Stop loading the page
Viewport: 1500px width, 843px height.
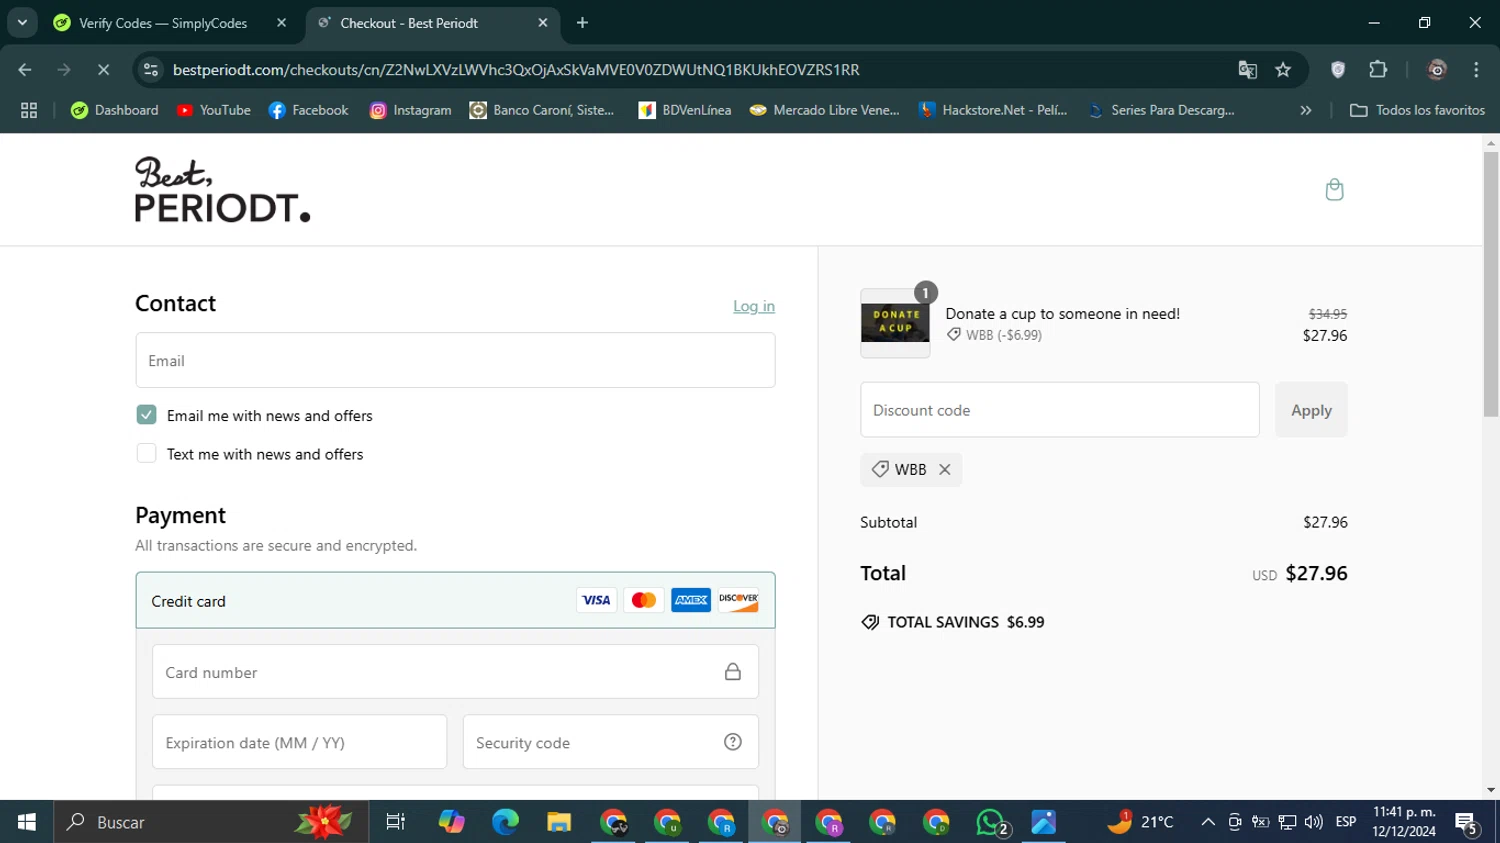pyautogui.click(x=103, y=70)
